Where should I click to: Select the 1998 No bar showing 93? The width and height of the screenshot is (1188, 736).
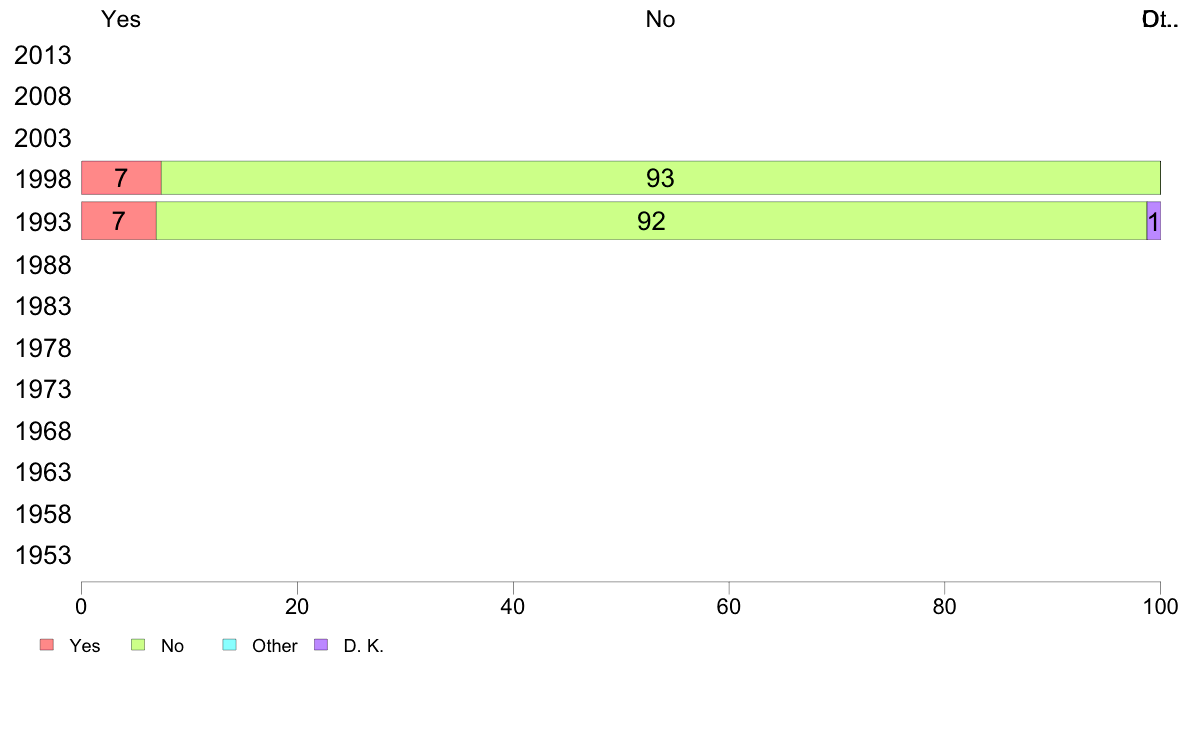(x=660, y=178)
